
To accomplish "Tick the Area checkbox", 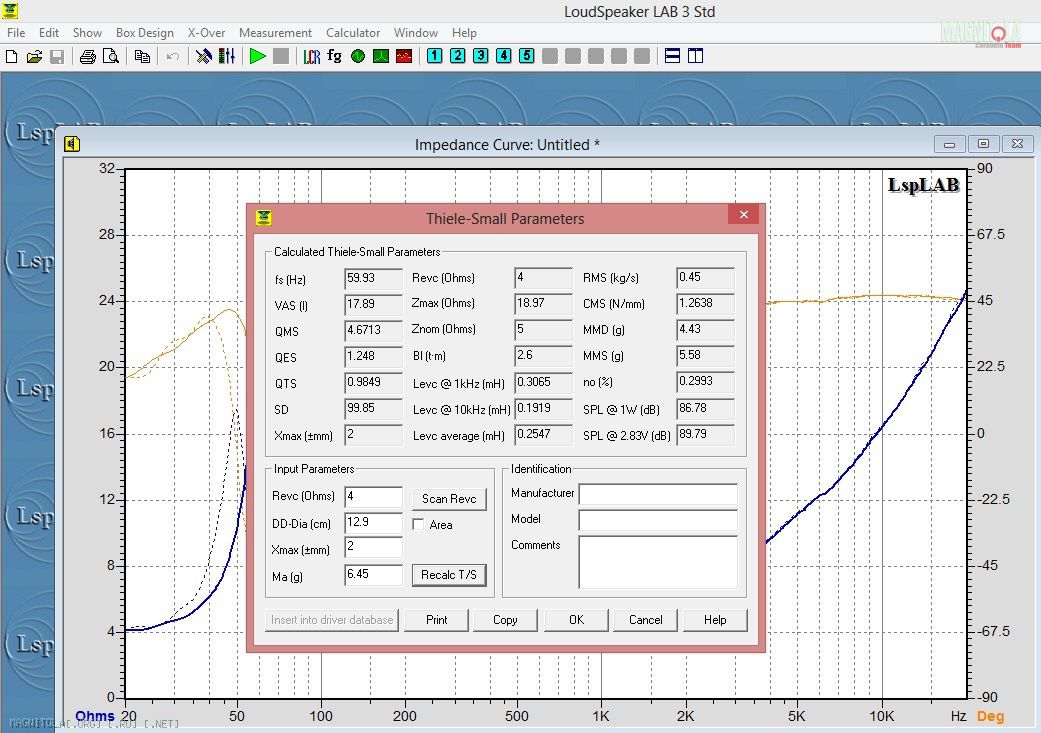I will click(418, 525).
